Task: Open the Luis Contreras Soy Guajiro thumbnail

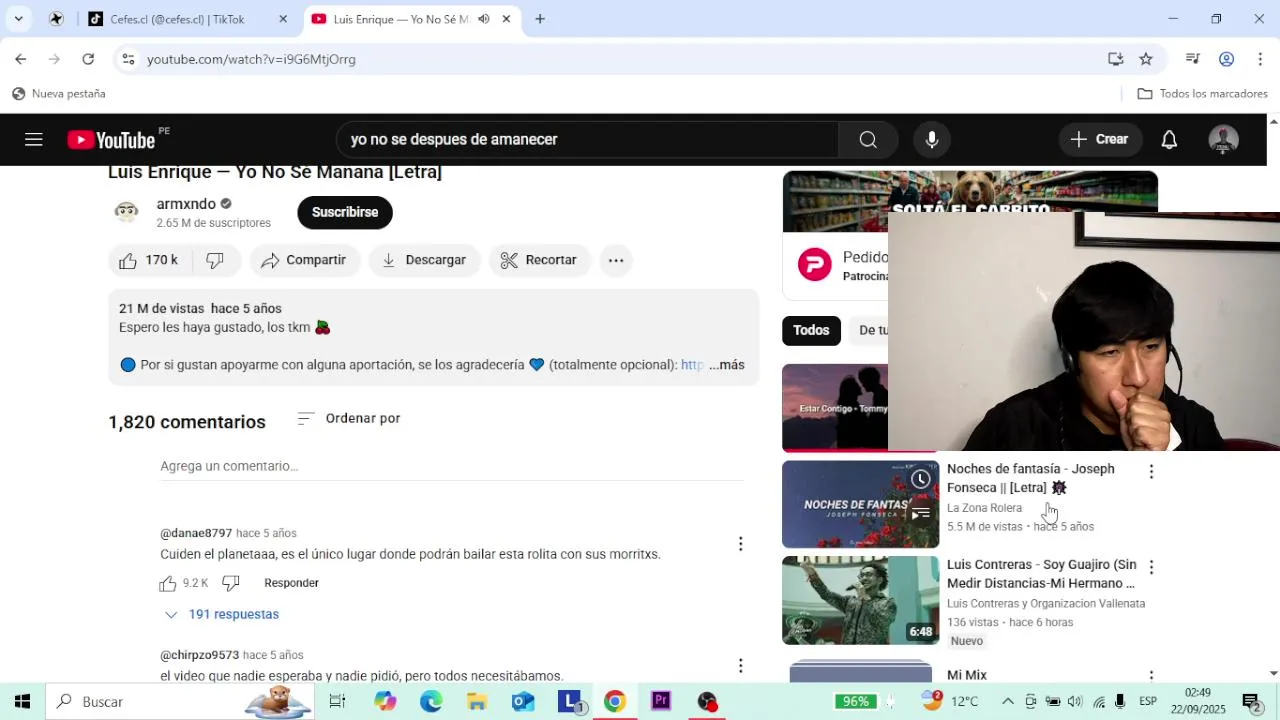Action: tap(860, 600)
